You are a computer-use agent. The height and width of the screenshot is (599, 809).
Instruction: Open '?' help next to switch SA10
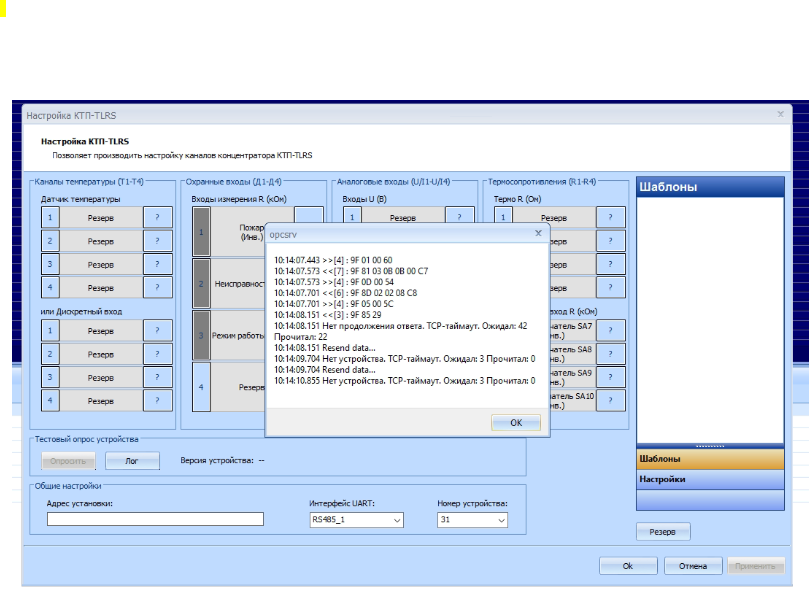click(x=611, y=400)
